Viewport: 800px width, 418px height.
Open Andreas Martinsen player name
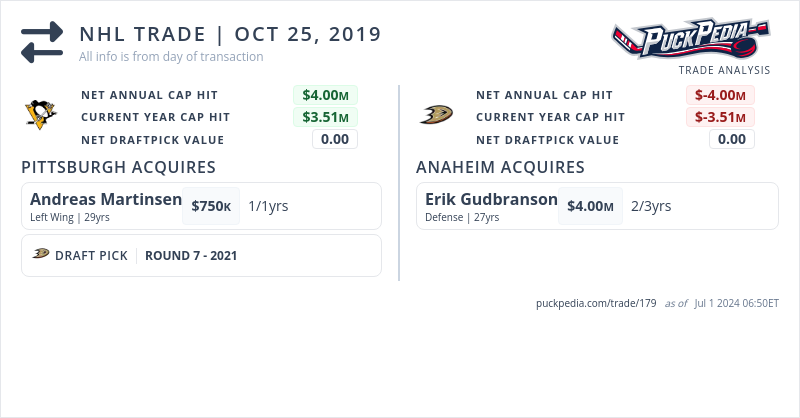click(106, 199)
